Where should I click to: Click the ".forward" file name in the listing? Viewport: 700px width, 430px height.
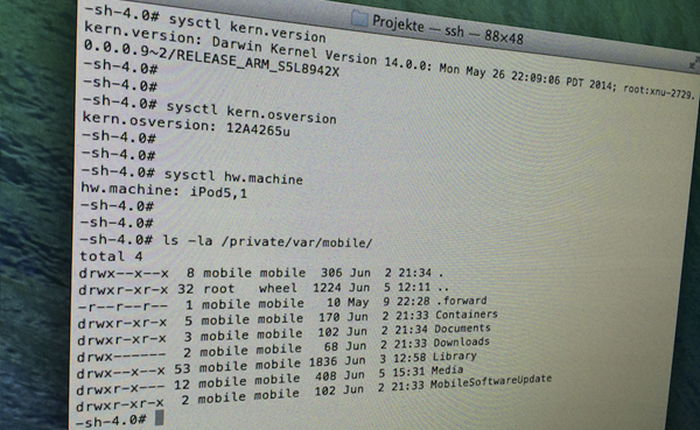(x=462, y=301)
